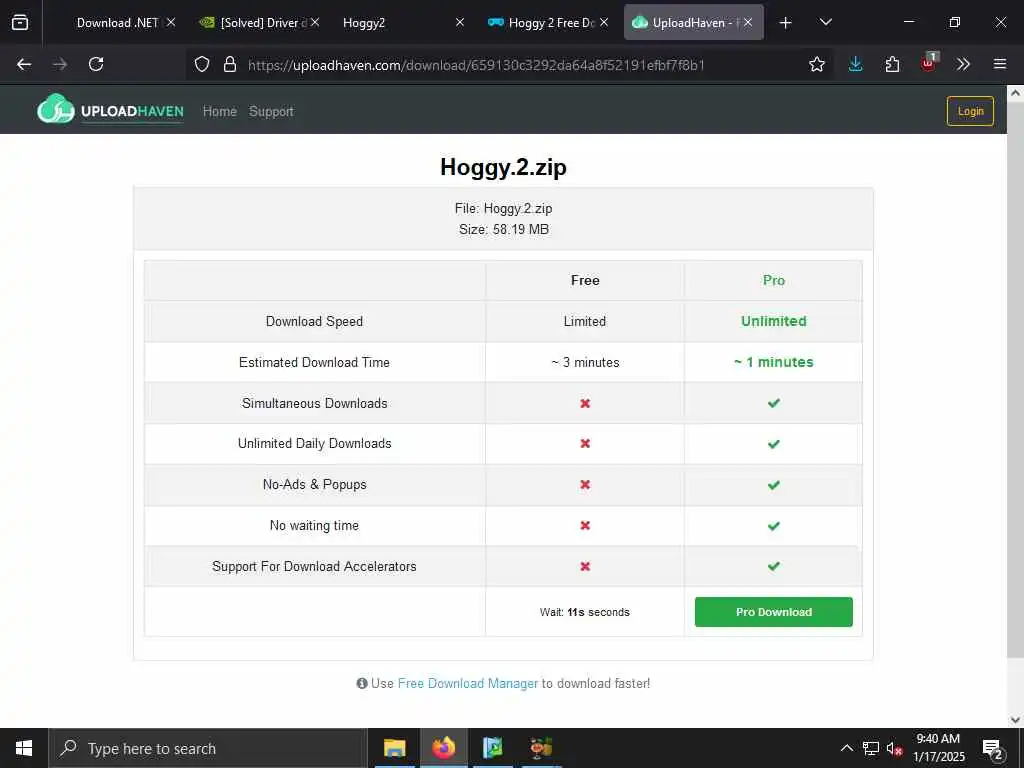Image resolution: width=1024 pixels, height=768 pixels.
Task: Open the extensions puzzle icon
Action: click(x=892, y=64)
